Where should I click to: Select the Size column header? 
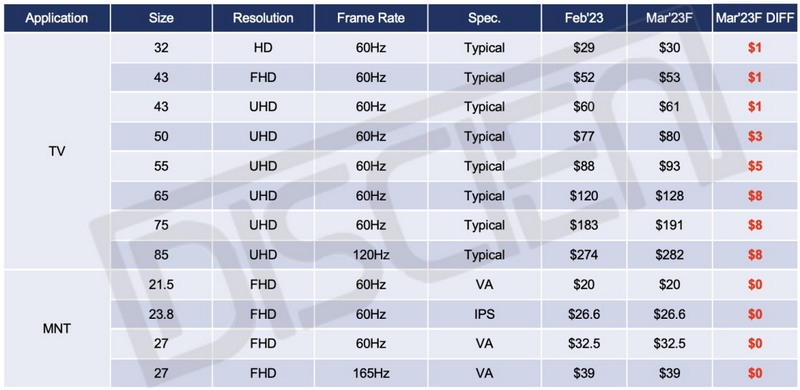point(161,18)
